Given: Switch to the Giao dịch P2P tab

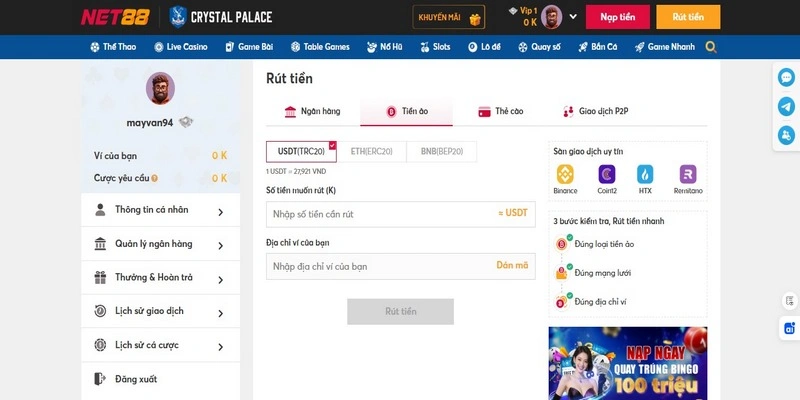Looking at the screenshot, I should point(595,111).
